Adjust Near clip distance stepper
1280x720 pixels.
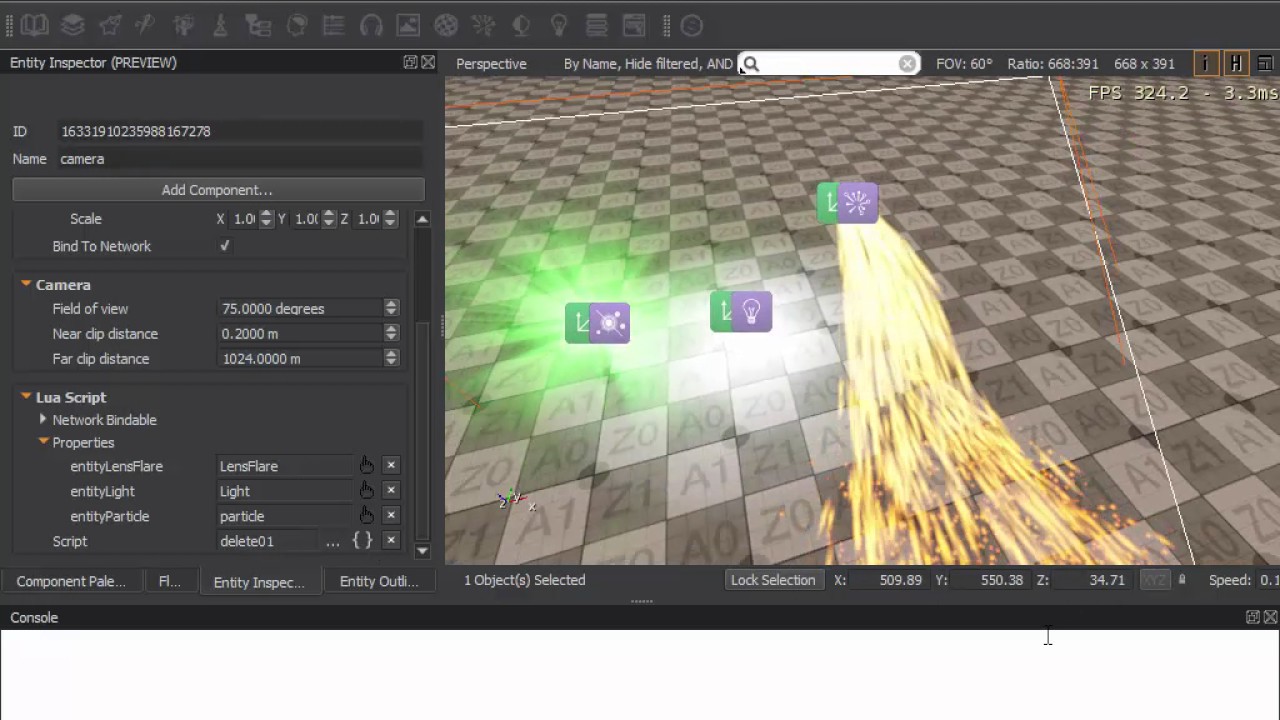click(391, 334)
